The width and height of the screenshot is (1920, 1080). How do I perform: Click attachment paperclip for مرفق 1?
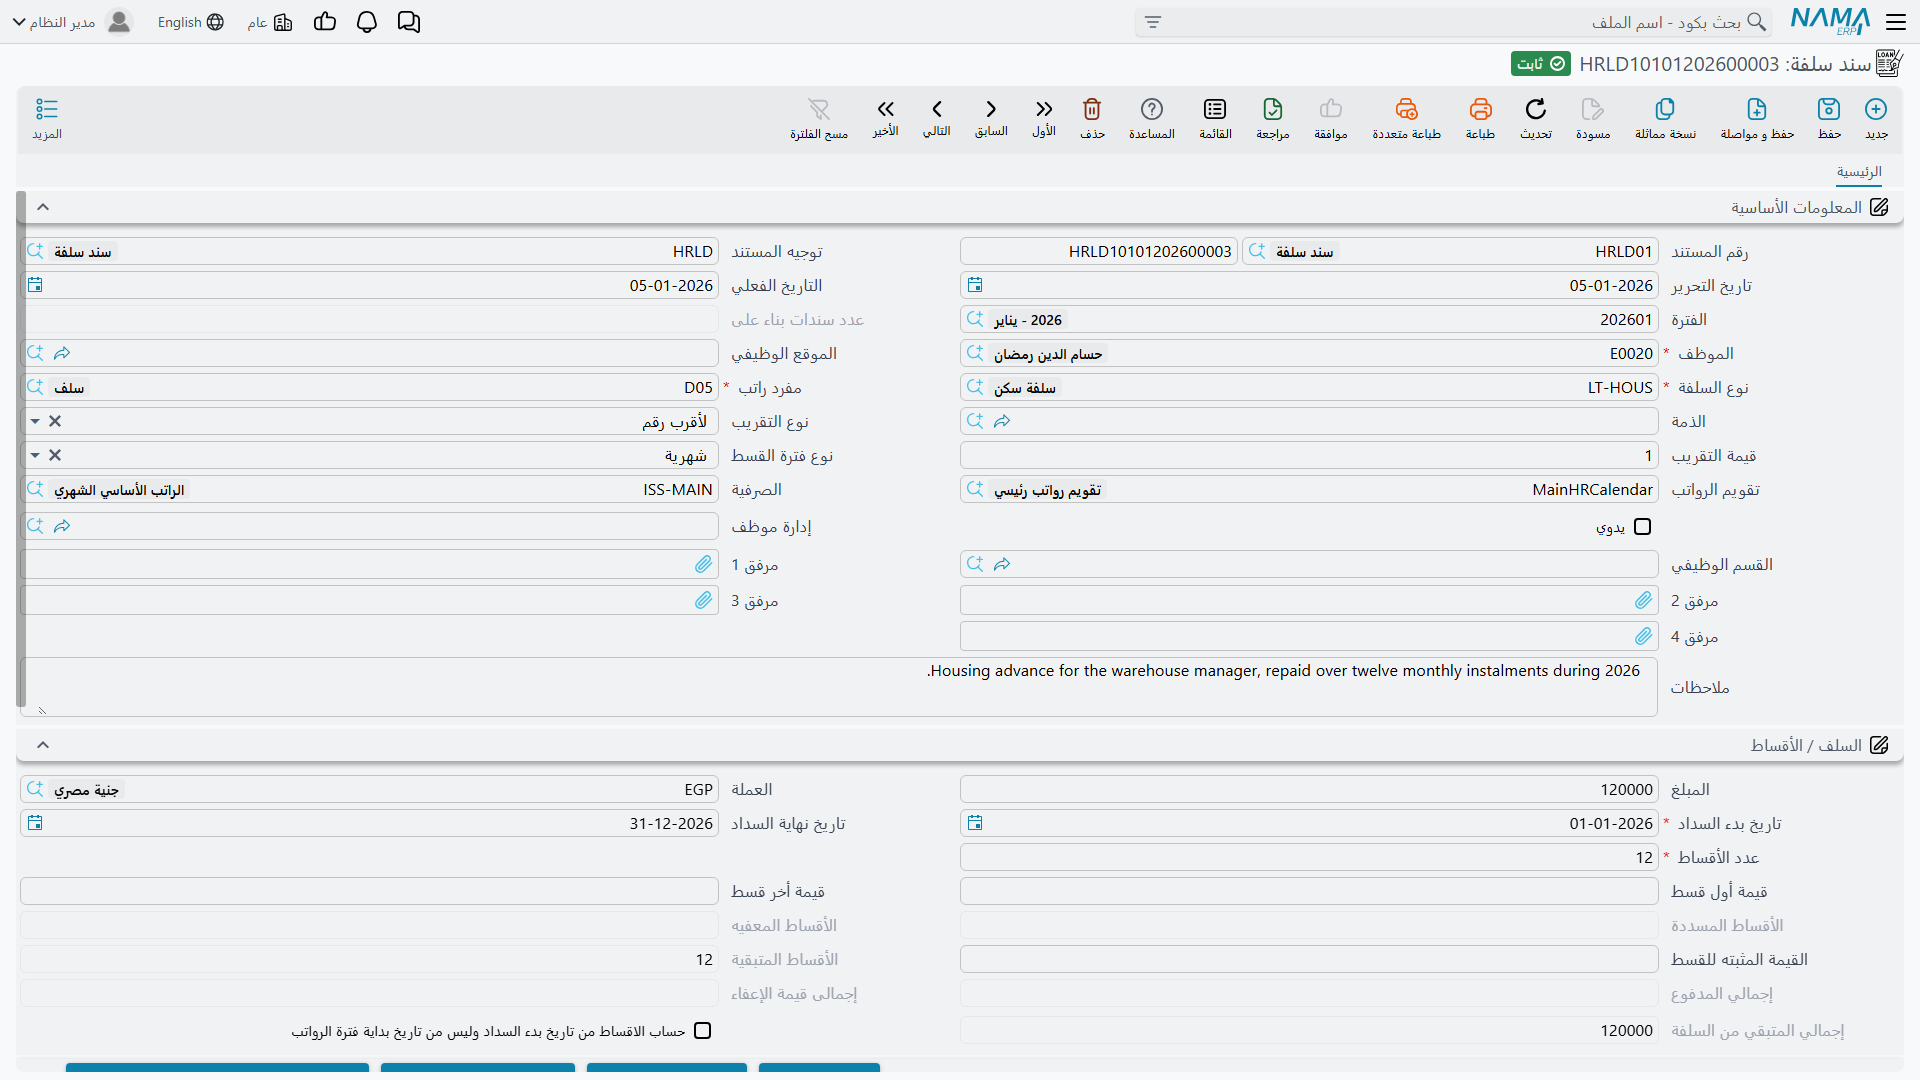[704, 564]
